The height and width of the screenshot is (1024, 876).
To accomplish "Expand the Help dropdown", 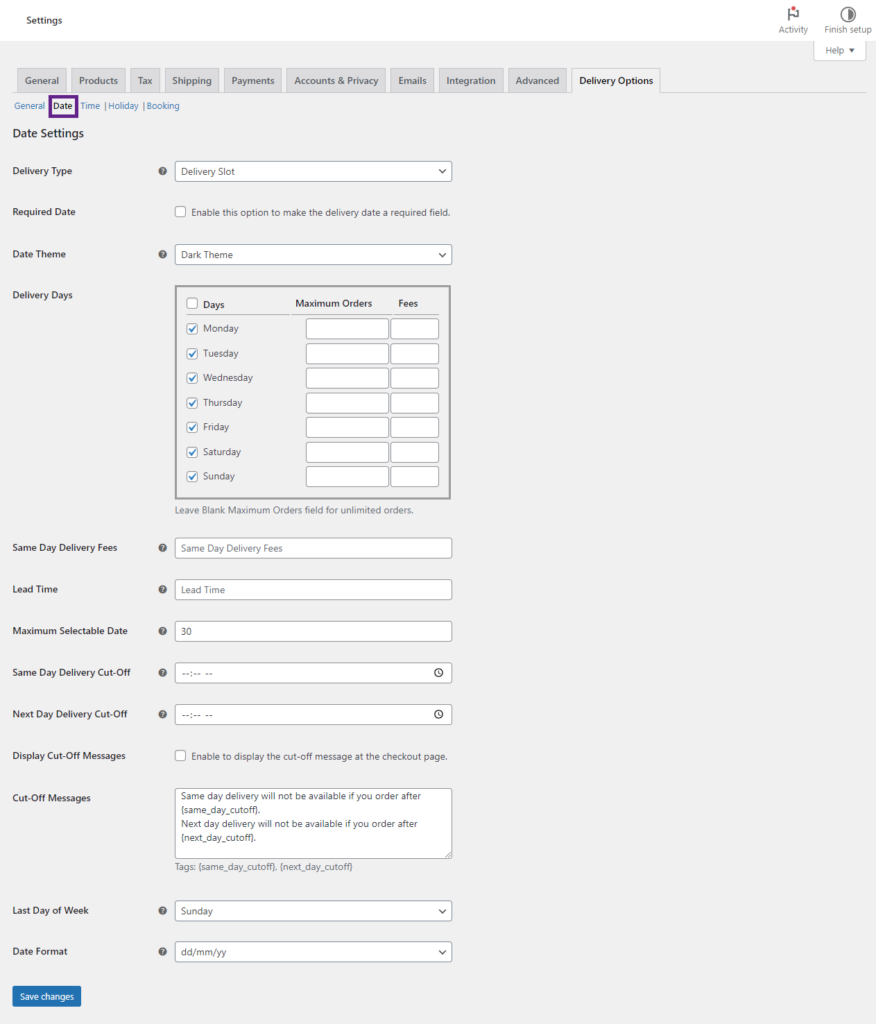I will coord(839,50).
